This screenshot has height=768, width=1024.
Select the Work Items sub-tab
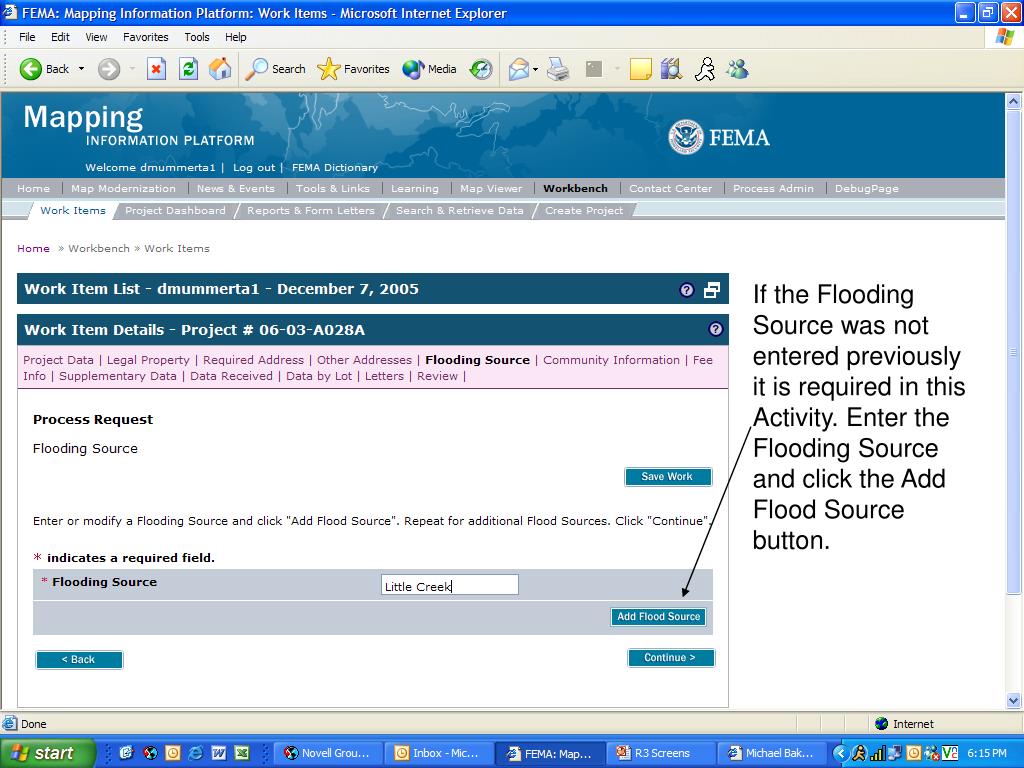(72, 210)
